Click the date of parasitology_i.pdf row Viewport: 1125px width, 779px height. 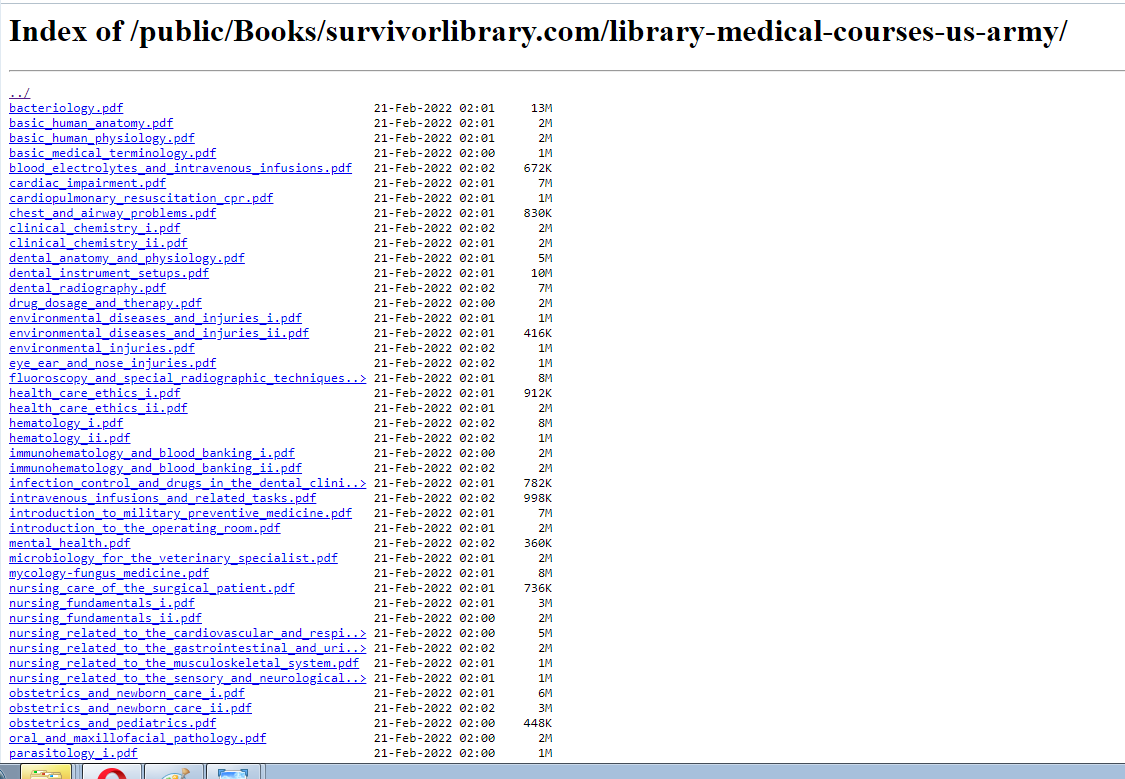[x=434, y=754]
